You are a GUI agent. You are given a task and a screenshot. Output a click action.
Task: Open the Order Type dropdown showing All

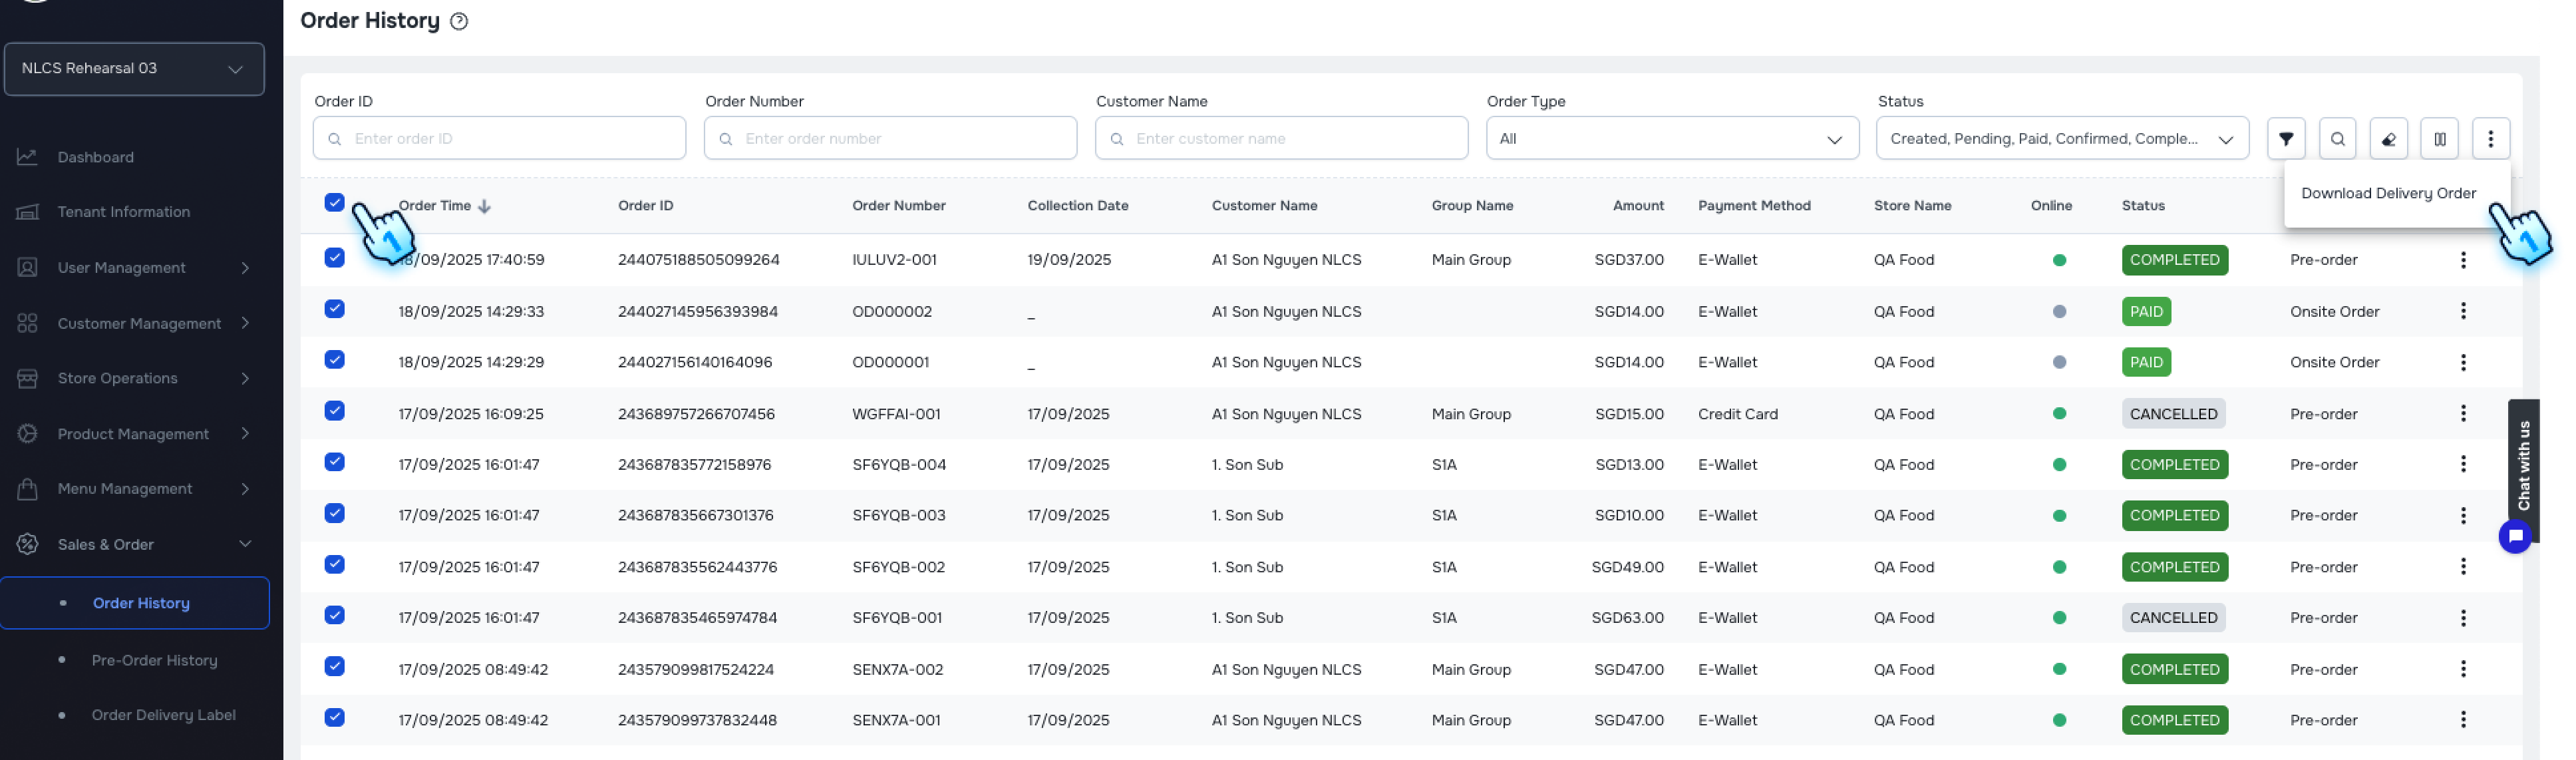pos(1671,138)
